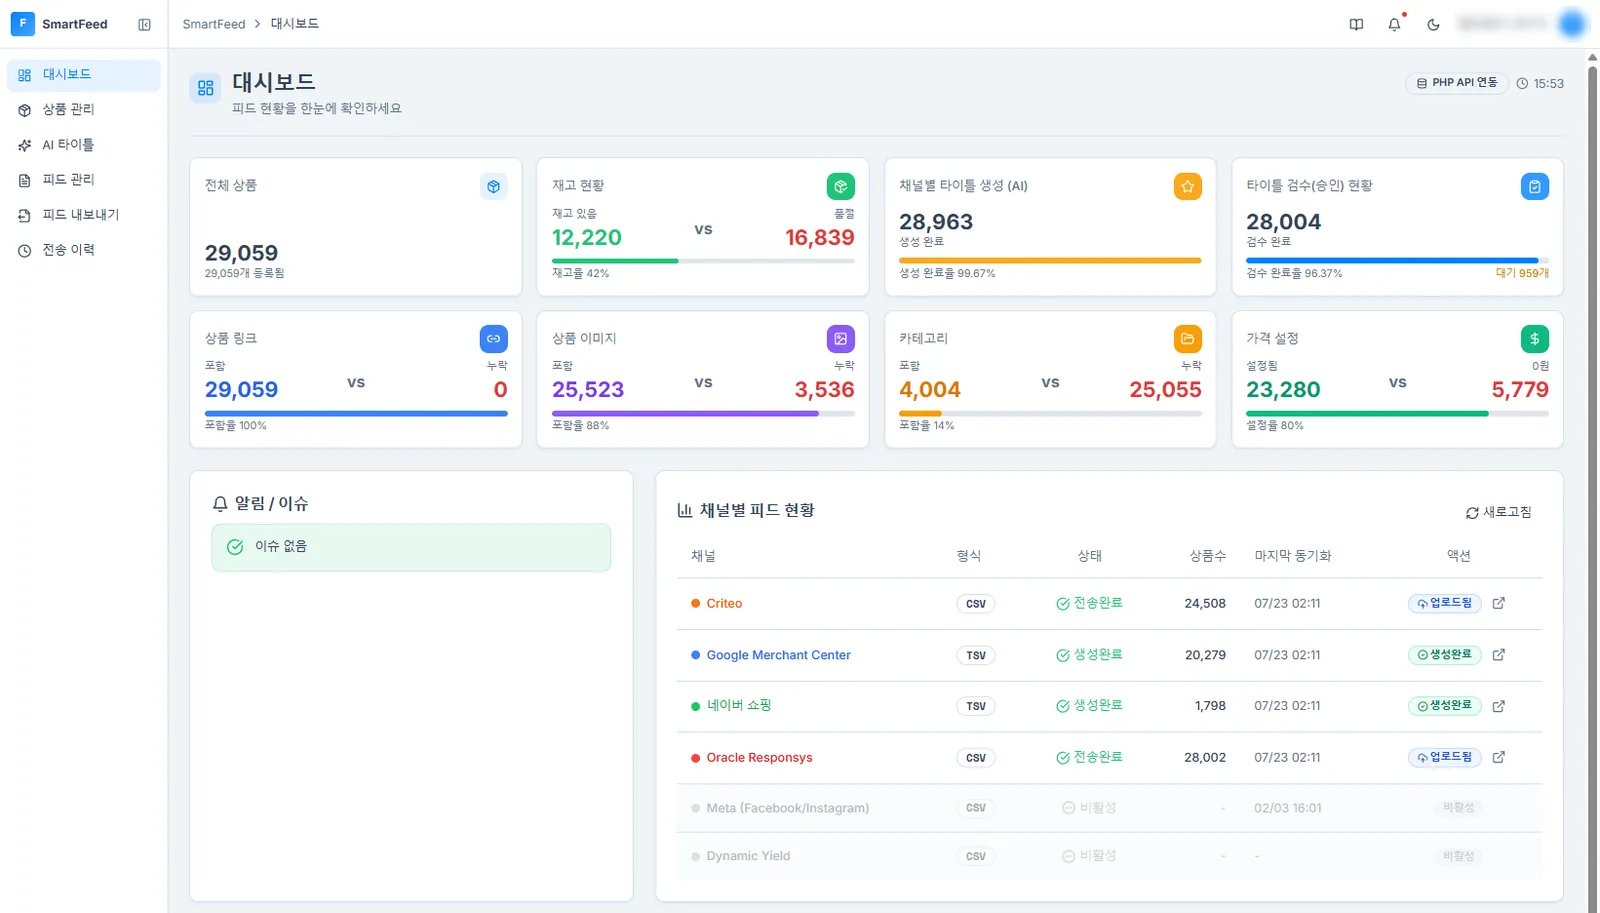
Task: Open 네이버 쇼핑 external link icon
Action: (x=1498, y=706)
